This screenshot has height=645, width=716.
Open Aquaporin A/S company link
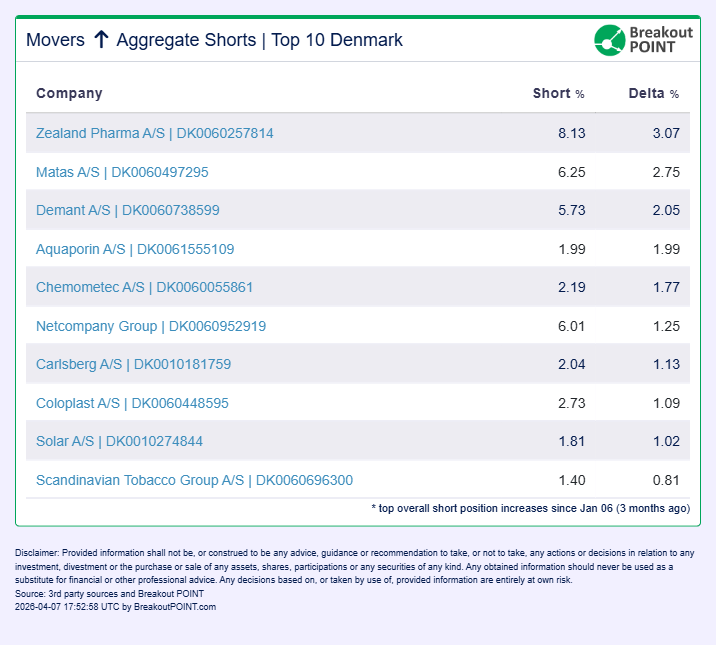click(x=135, y=249)
